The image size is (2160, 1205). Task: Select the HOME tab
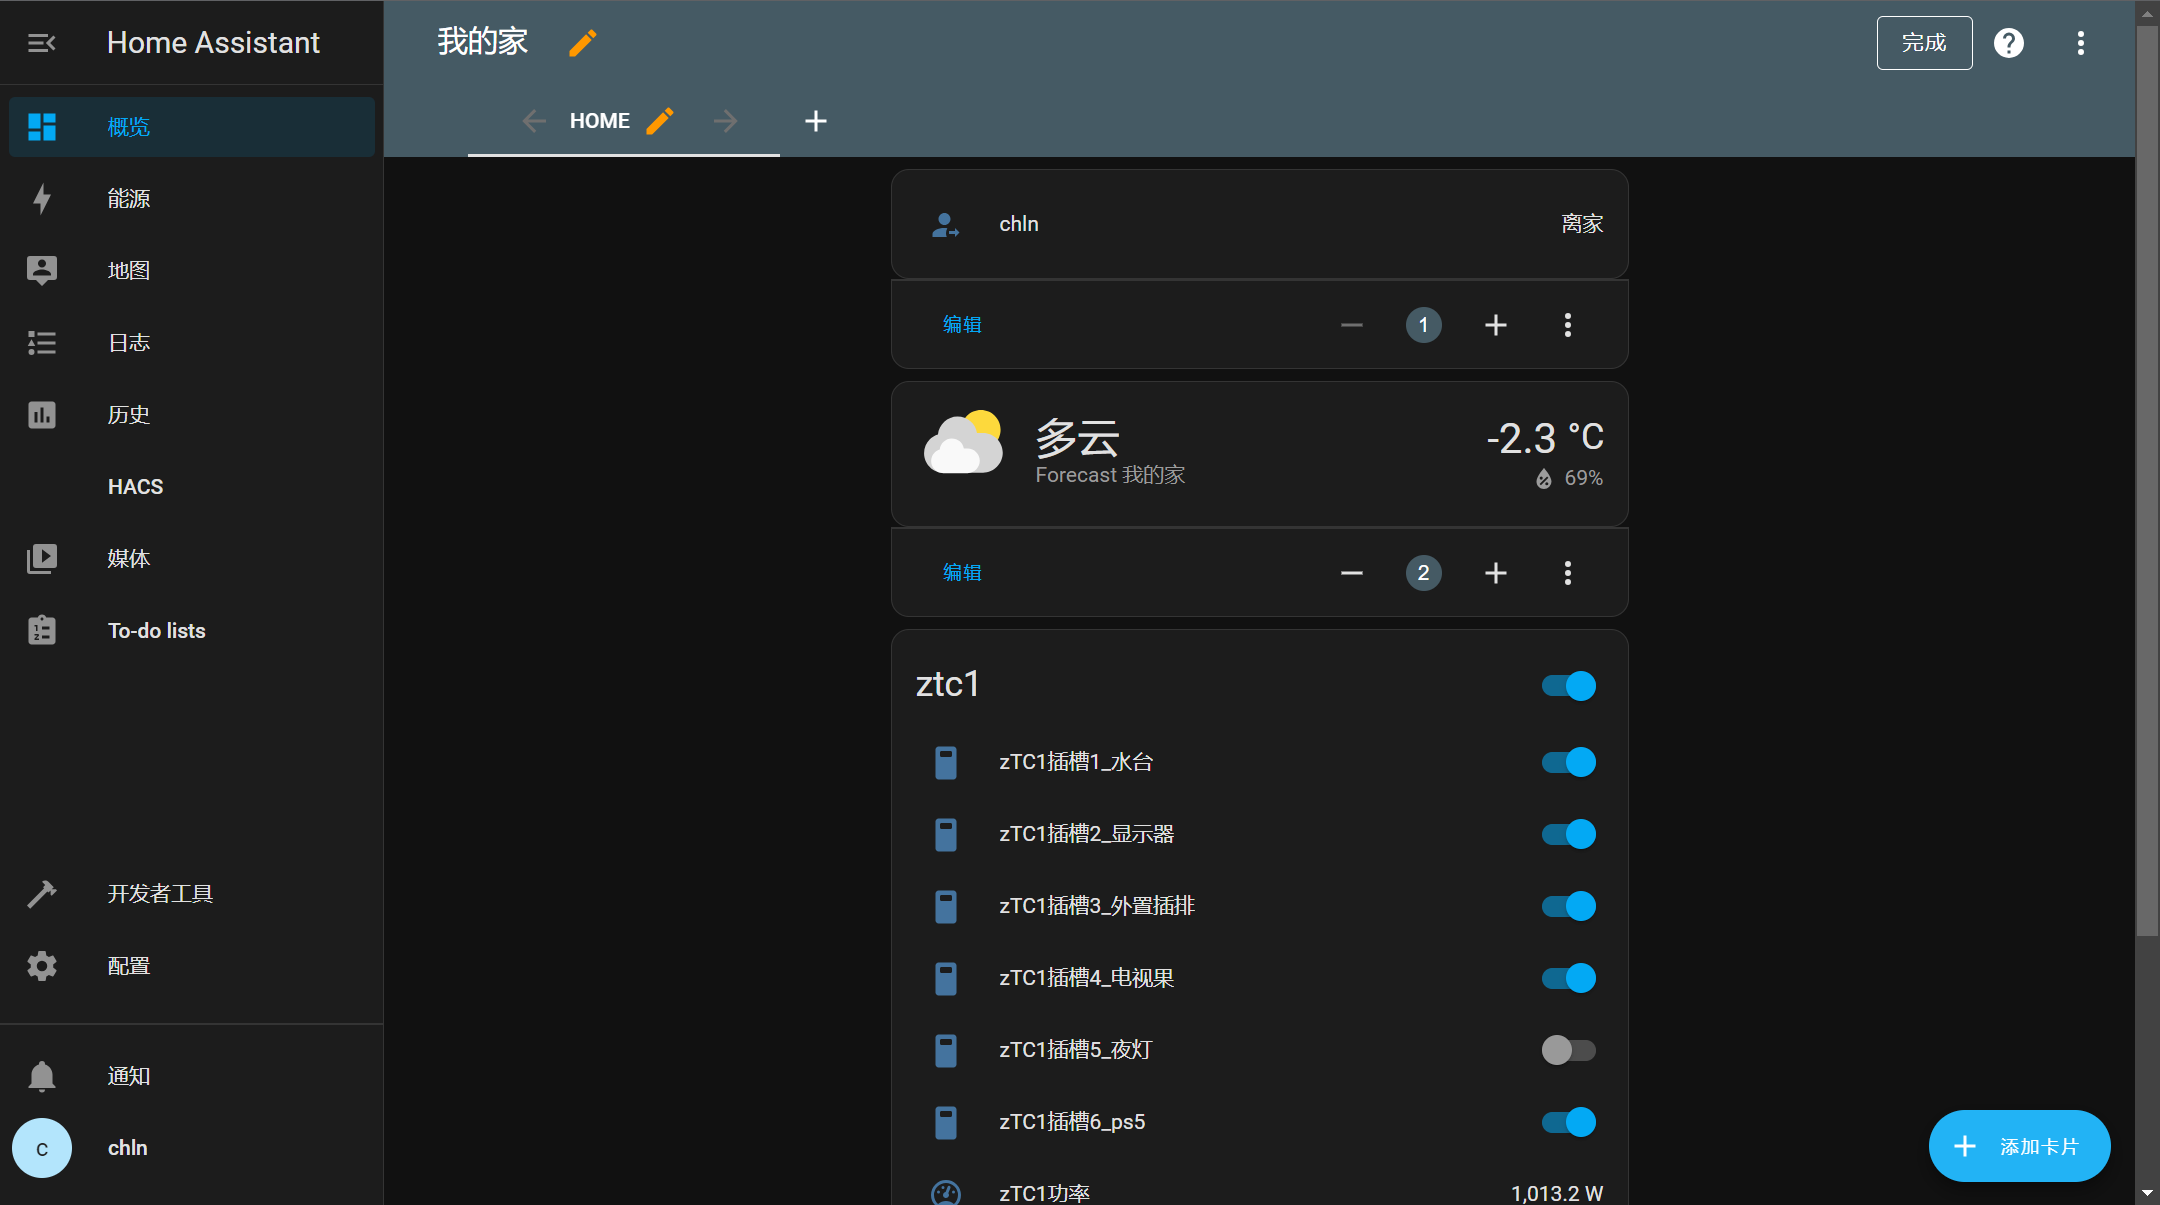(600, 121)
